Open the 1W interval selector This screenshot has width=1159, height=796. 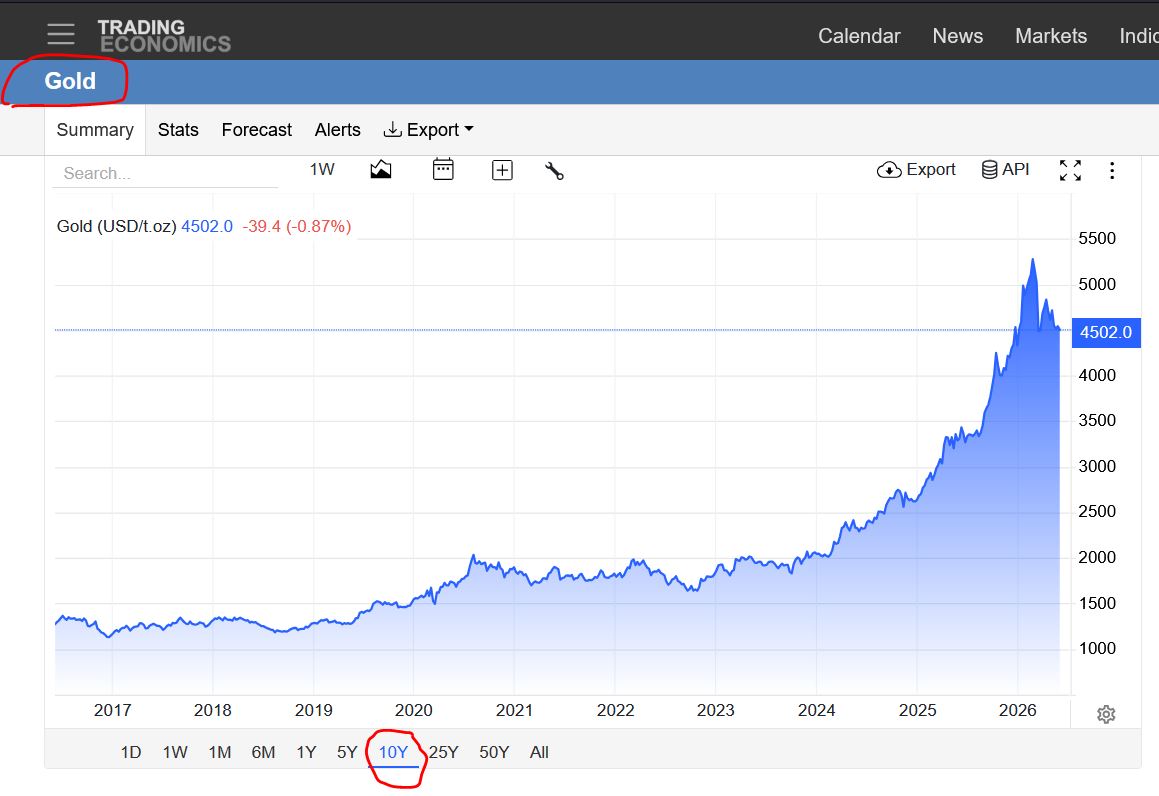pyautogui.click(x=322, y=169)
